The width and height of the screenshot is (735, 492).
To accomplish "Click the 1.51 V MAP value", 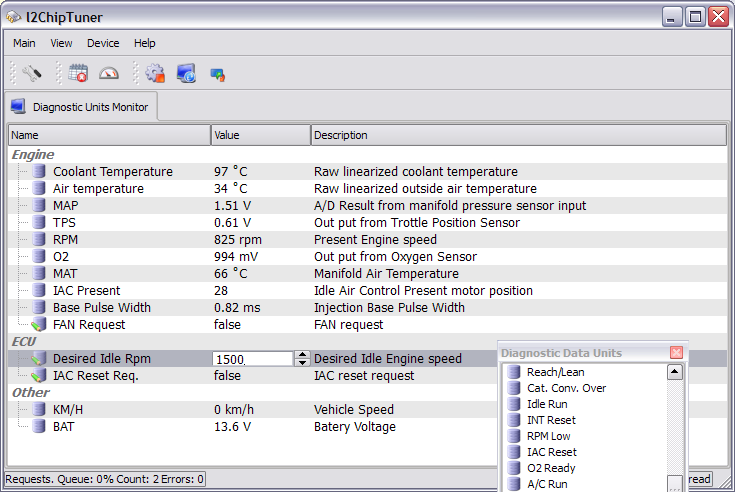I will tap(232, 205).
